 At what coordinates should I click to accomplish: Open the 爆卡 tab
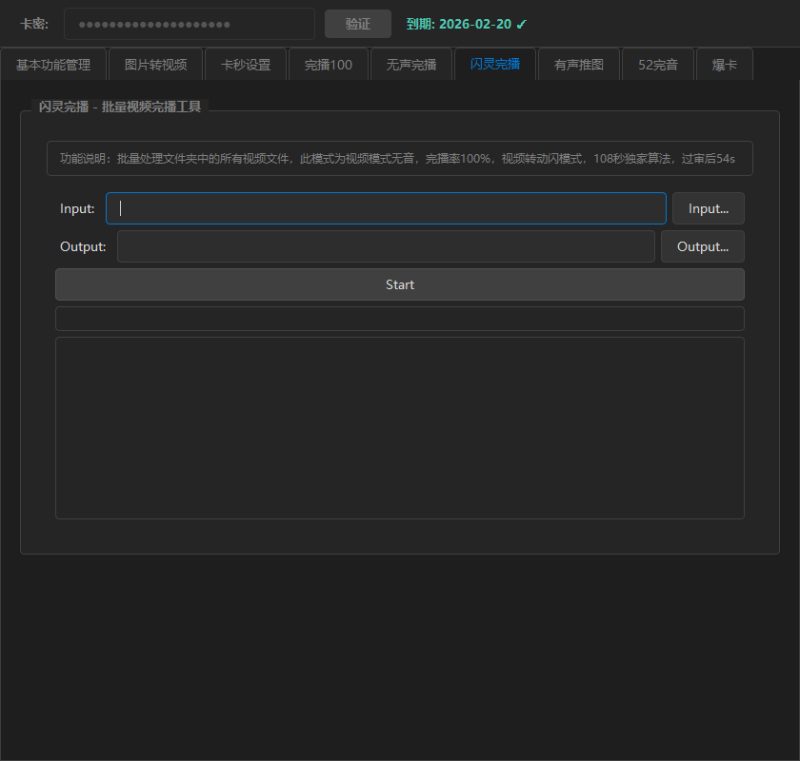click(724, 65)
